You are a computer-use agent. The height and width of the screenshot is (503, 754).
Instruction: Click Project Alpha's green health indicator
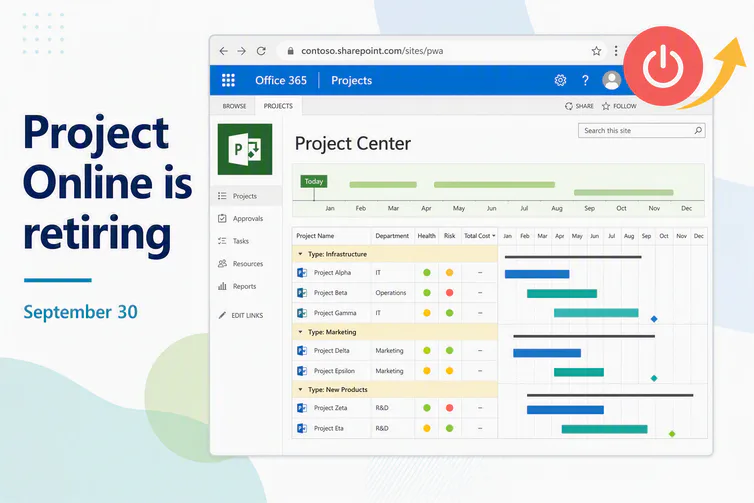tap(427, 273)
